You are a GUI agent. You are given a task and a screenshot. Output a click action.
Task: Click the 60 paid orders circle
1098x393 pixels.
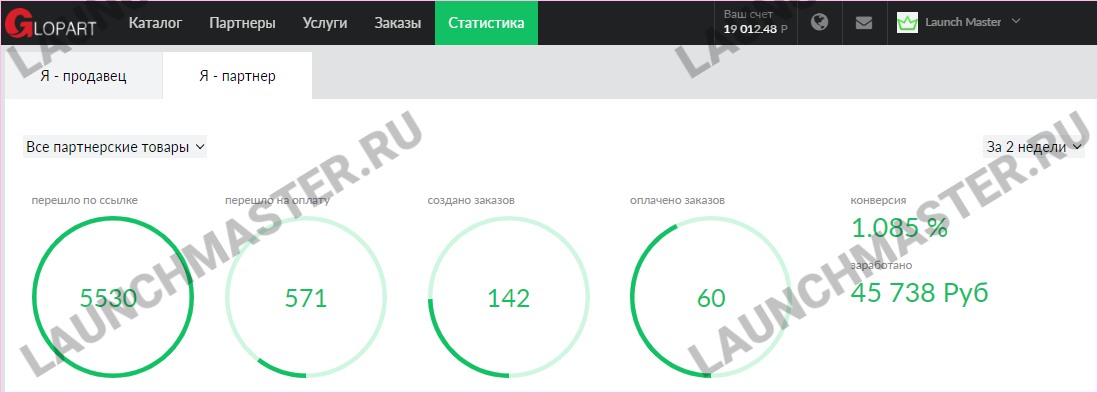click(x=711, y=297)
